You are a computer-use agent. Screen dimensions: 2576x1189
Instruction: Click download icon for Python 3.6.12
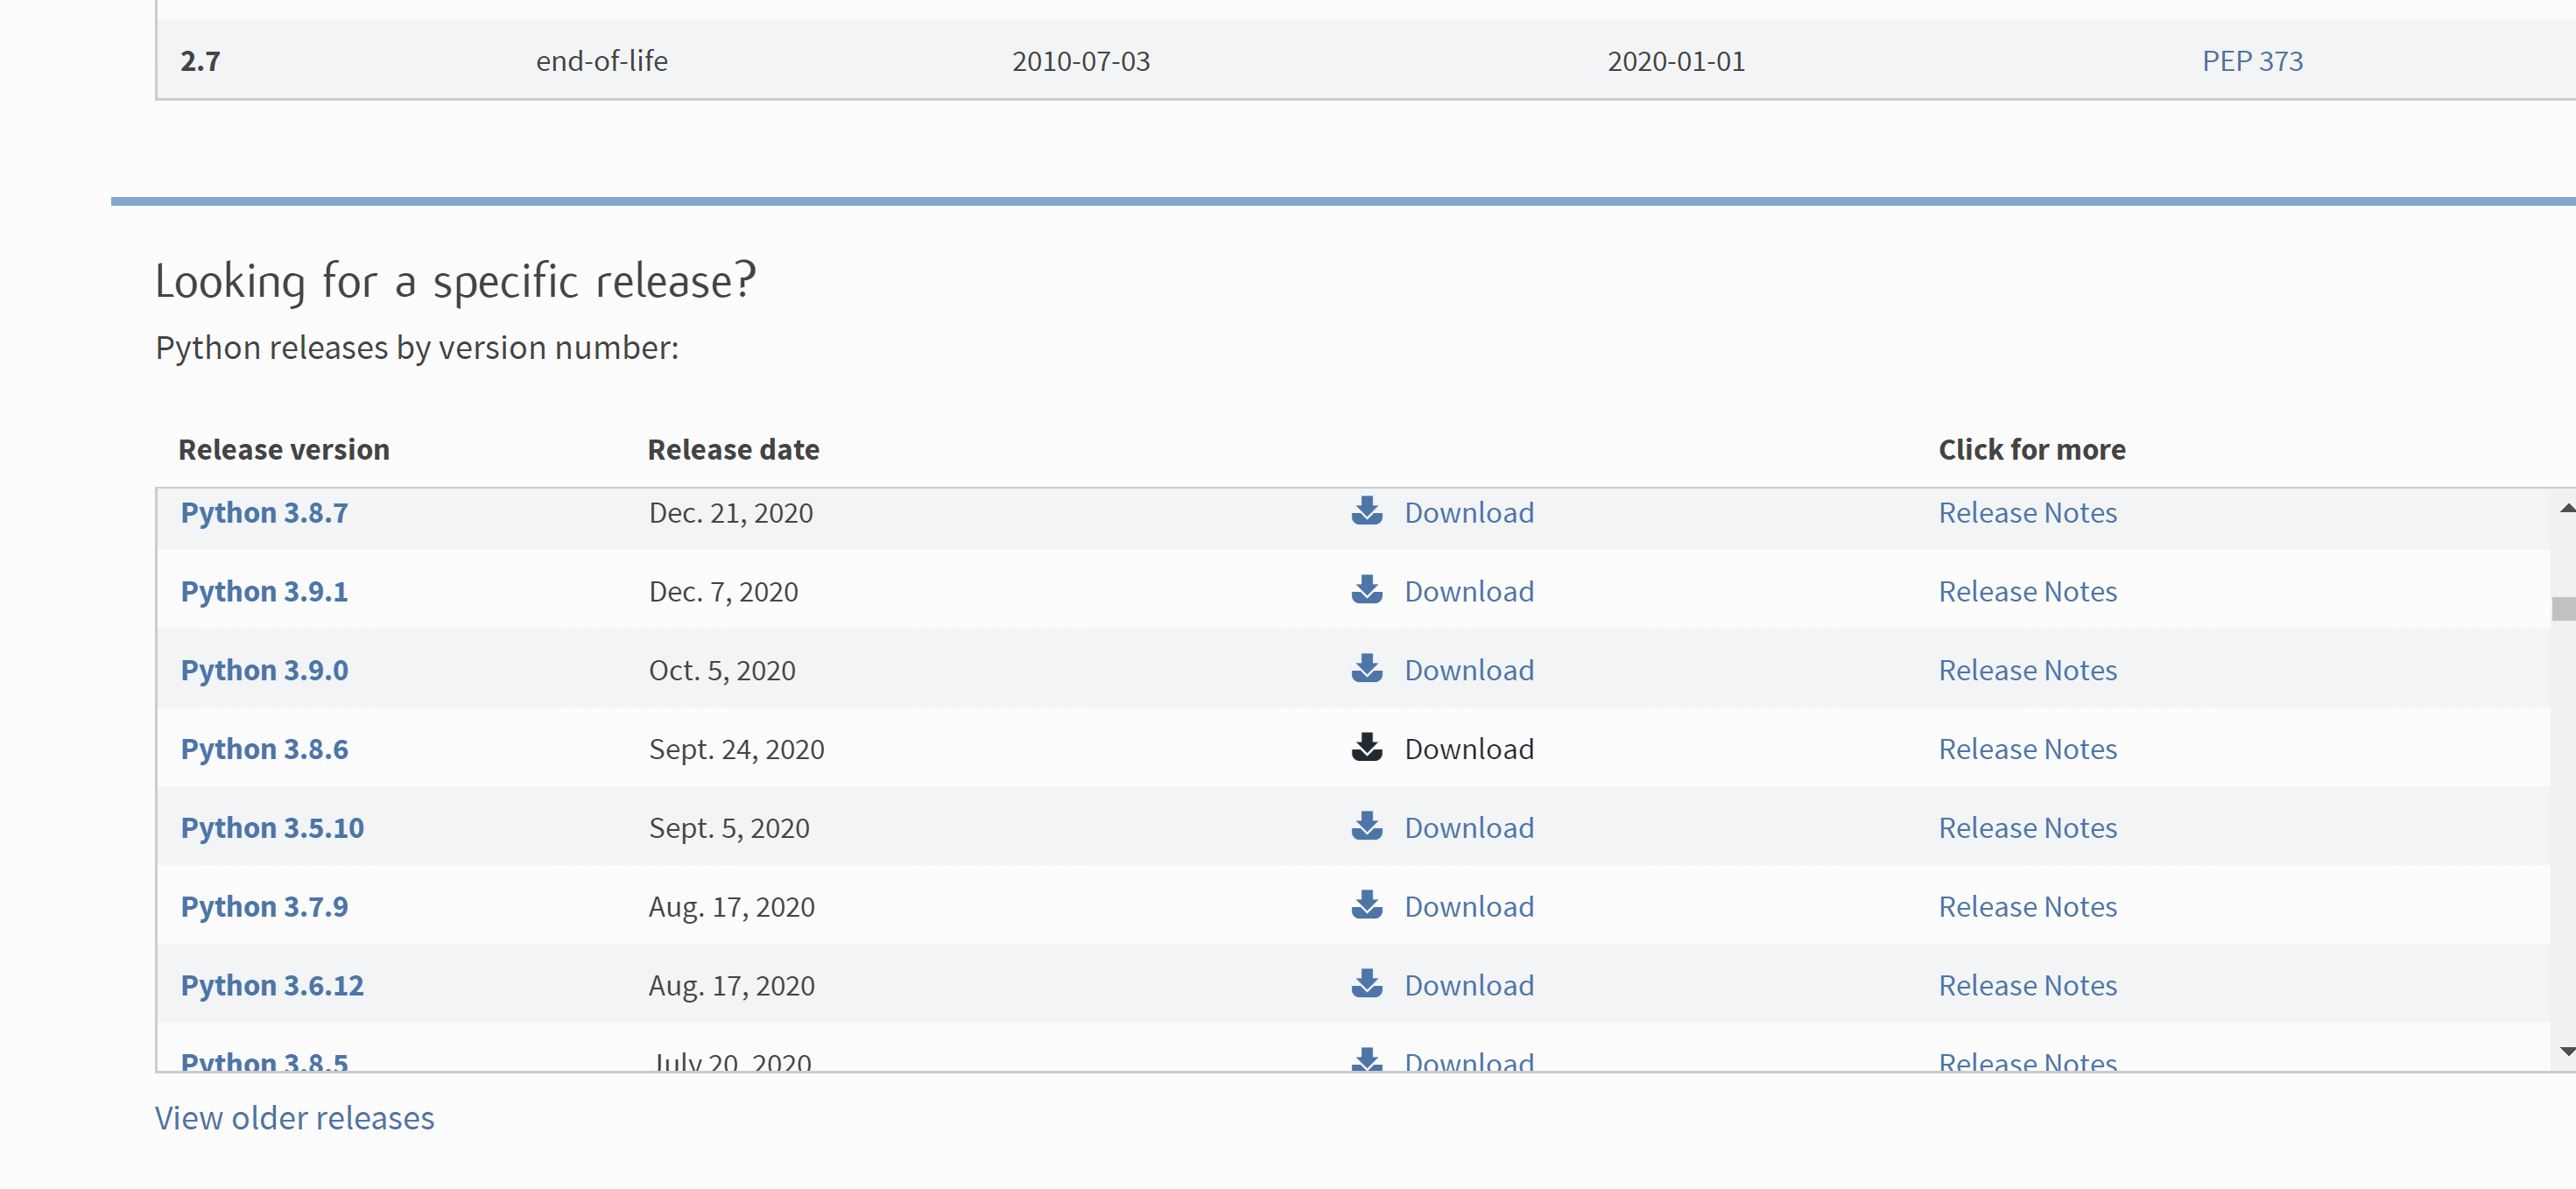[1367, 985]
